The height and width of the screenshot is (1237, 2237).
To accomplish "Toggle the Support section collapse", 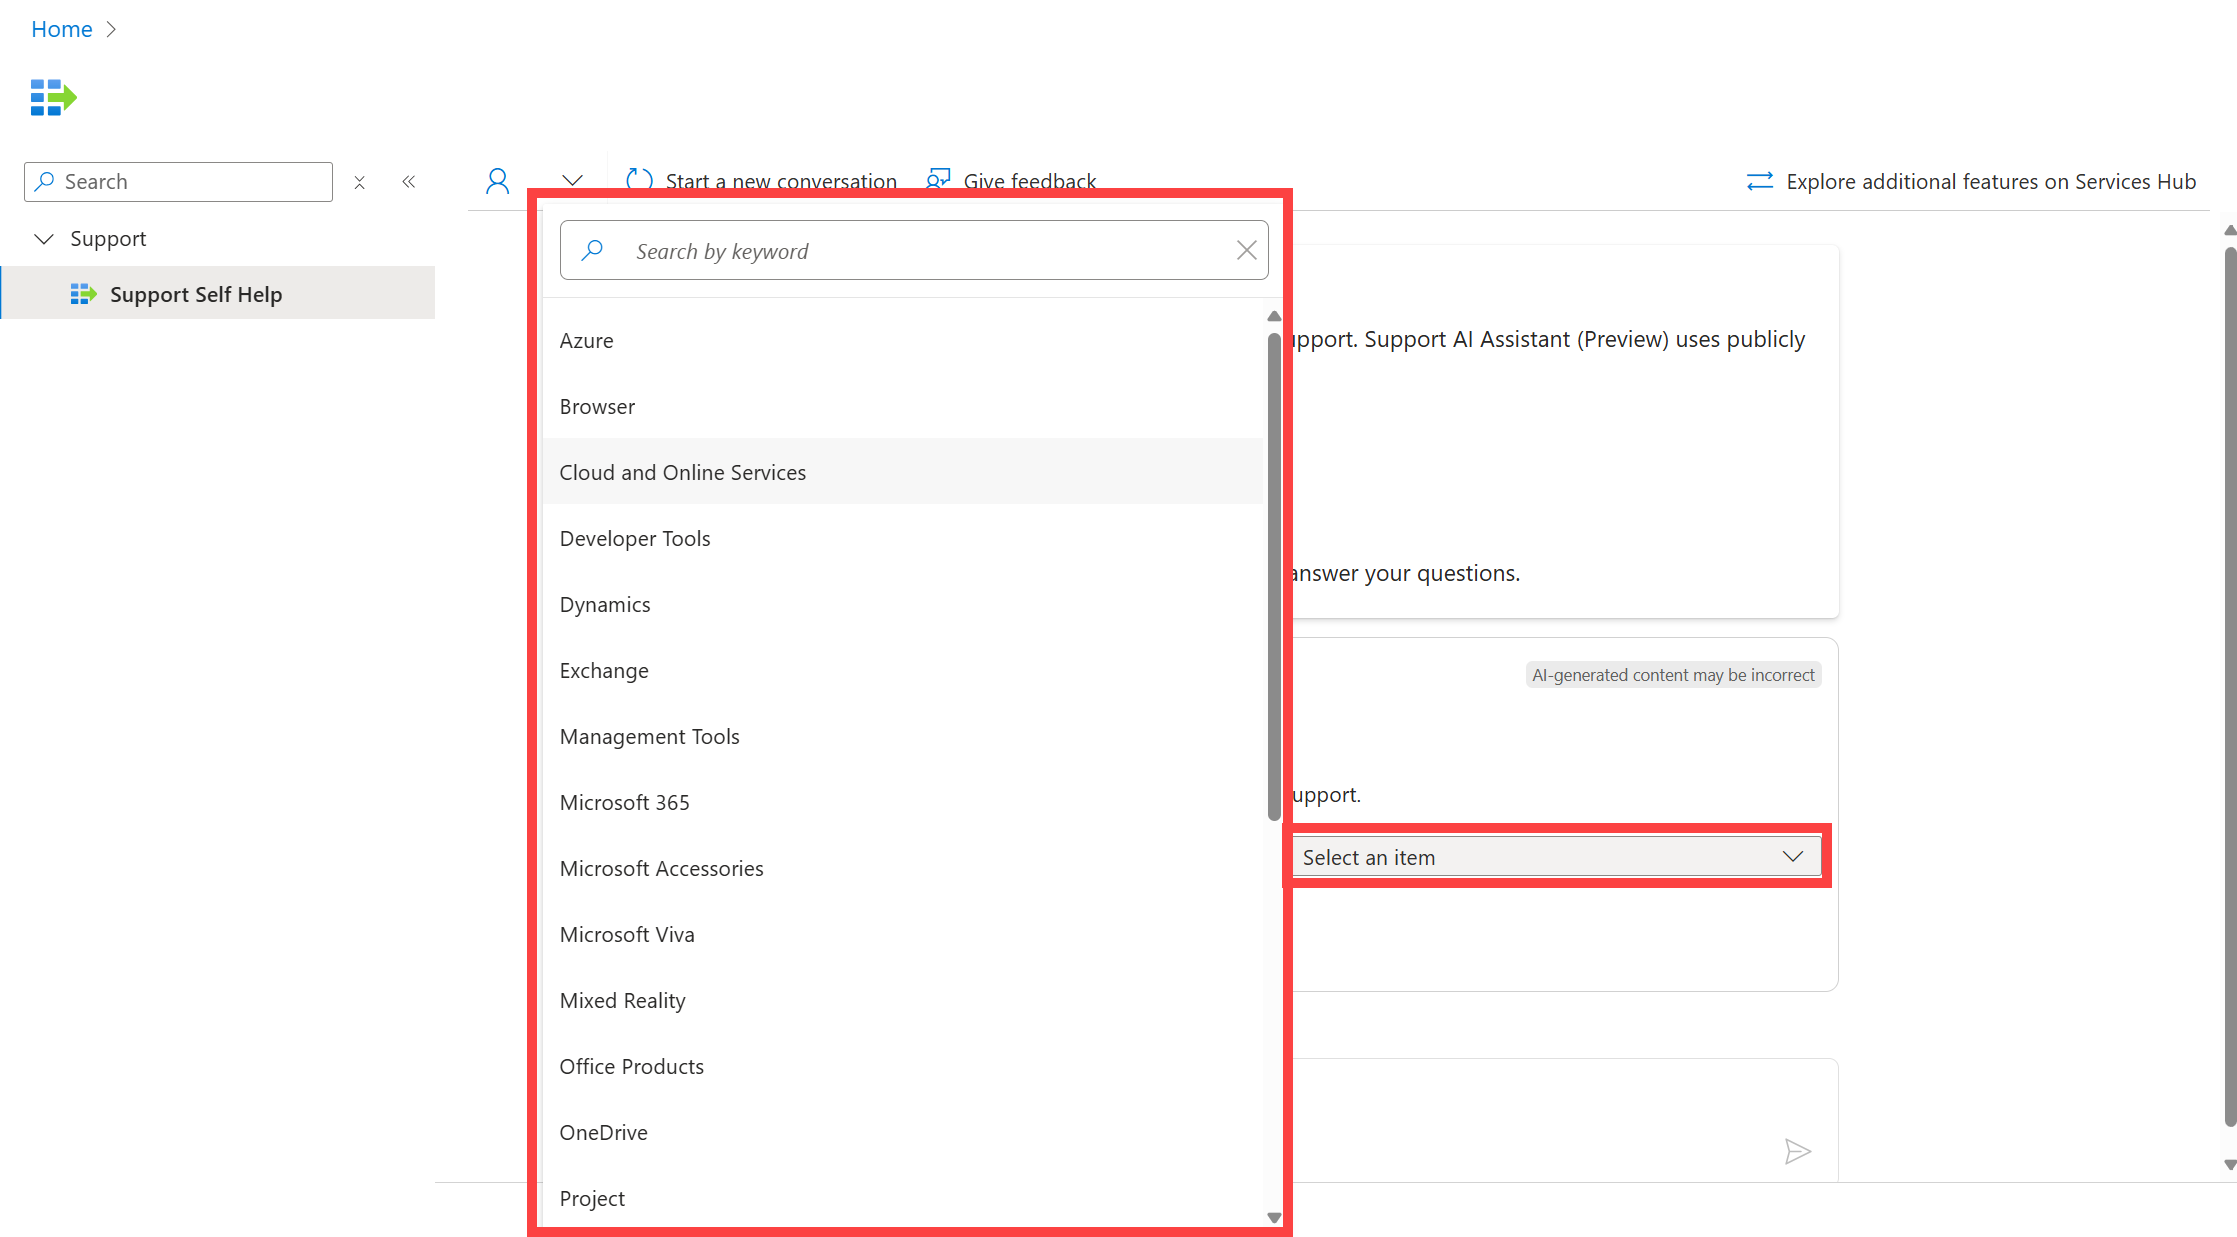I will point(44,238).
